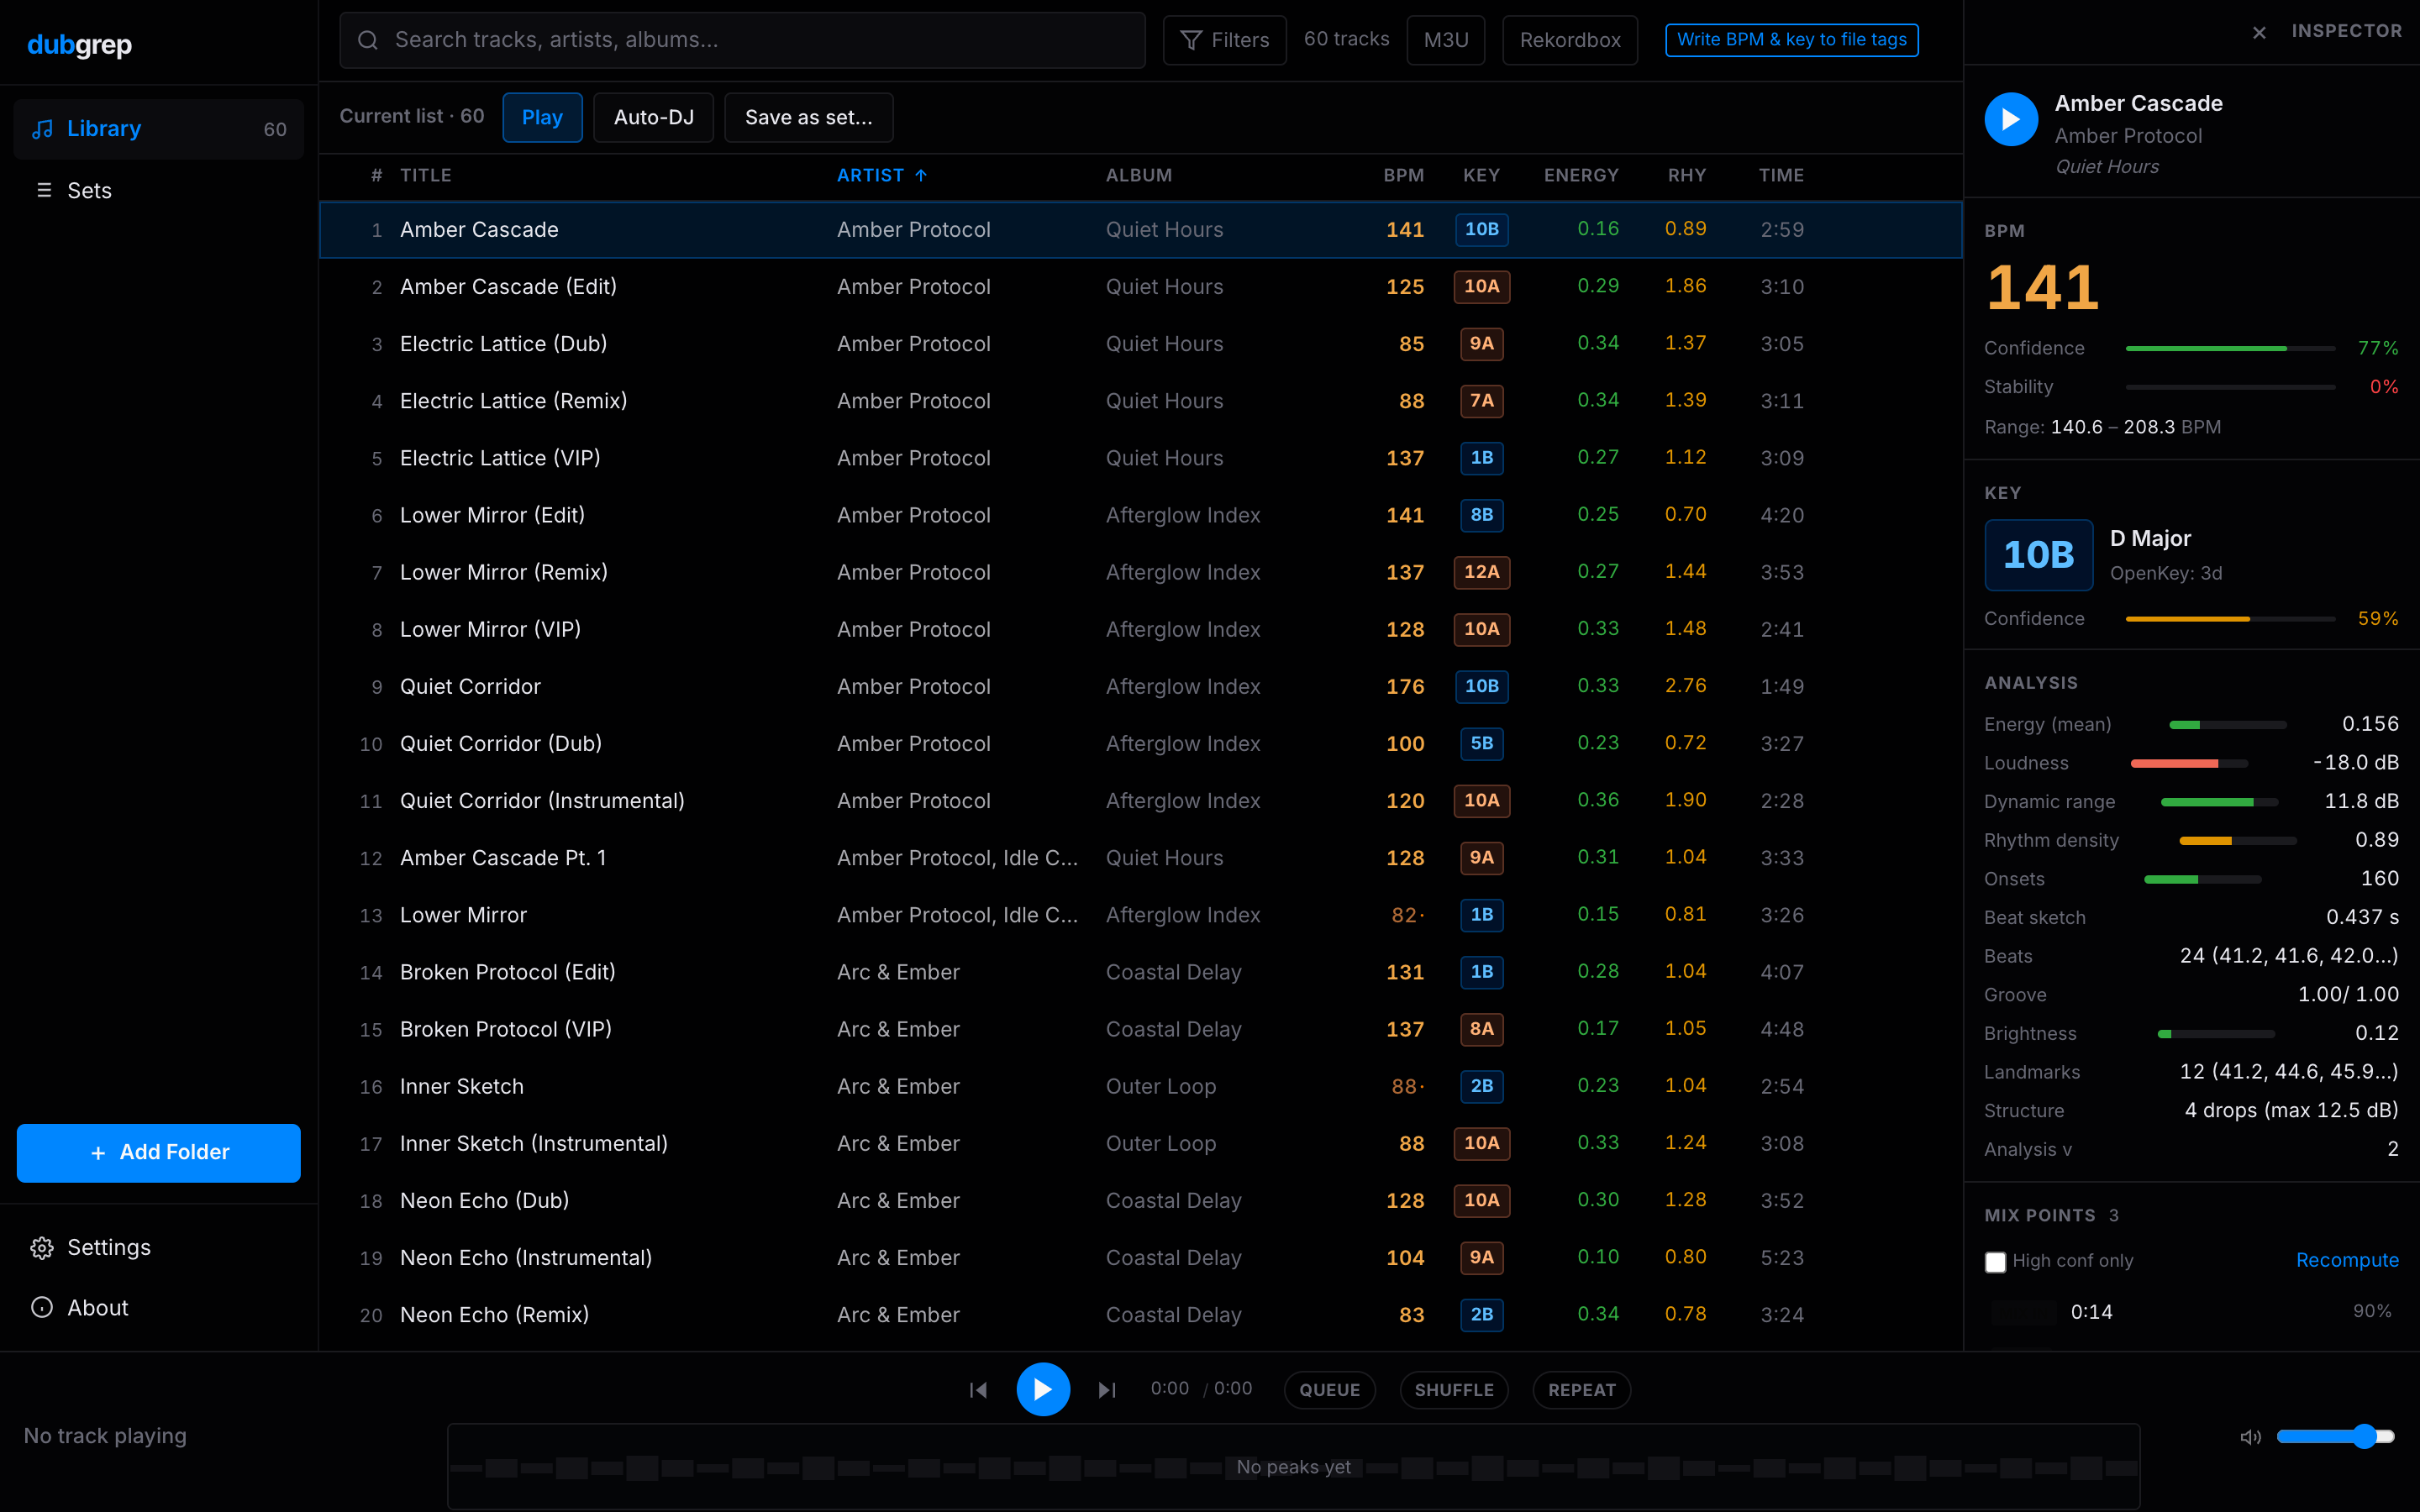Mute using the volume speaker icon
This screenshot has height=1512, width=2420.
pos(2250,1436)
